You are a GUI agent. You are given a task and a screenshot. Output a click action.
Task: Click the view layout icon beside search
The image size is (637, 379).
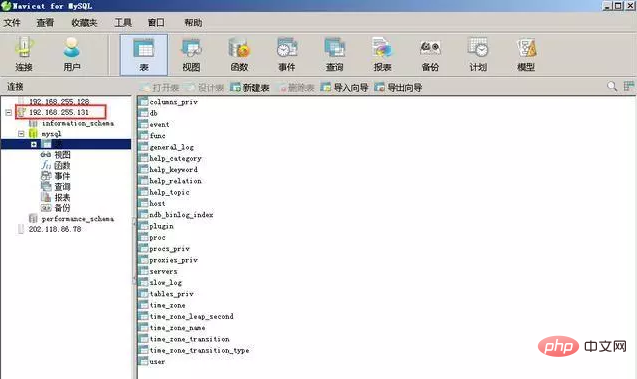click(x=629, y=86)
